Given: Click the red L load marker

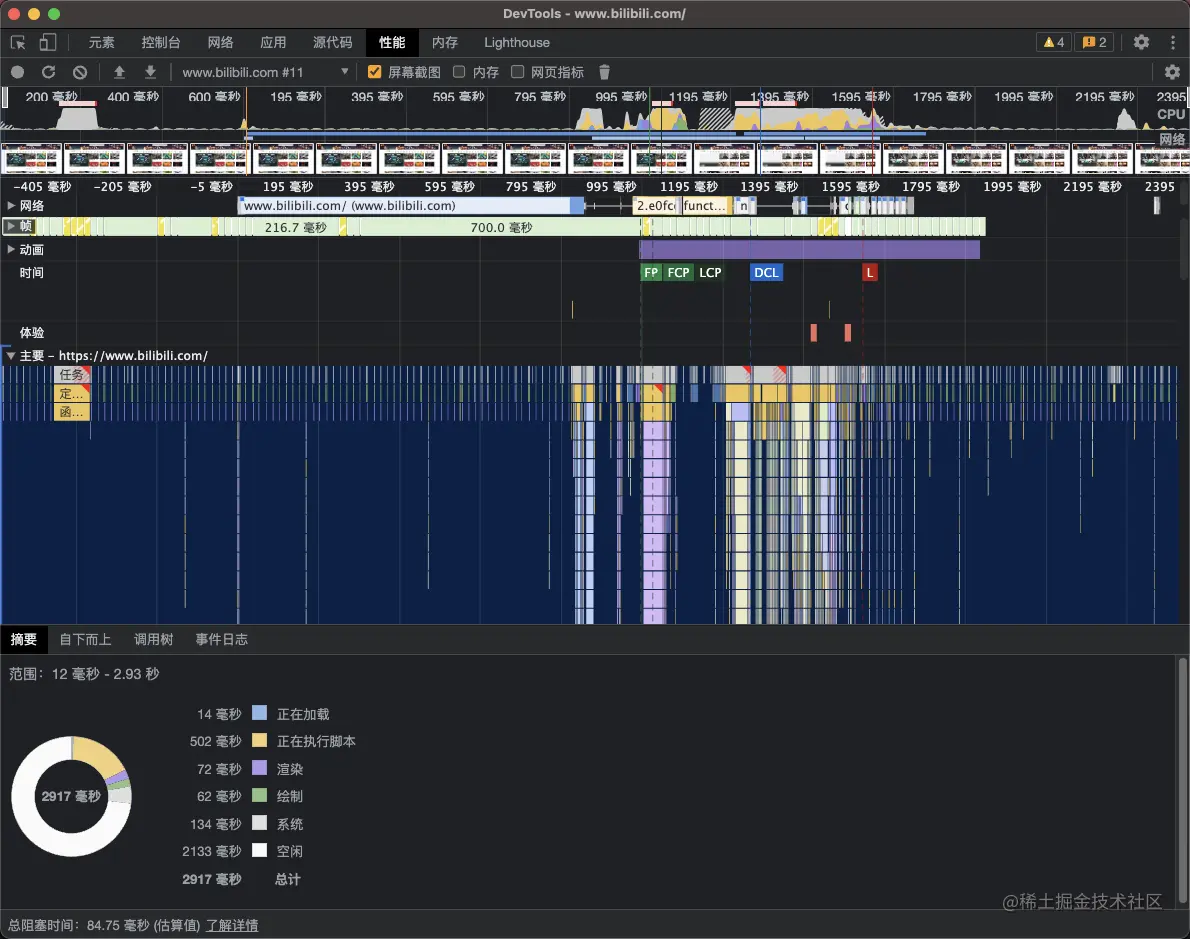Looking at the screenshot, I should (x=870, y=273).
